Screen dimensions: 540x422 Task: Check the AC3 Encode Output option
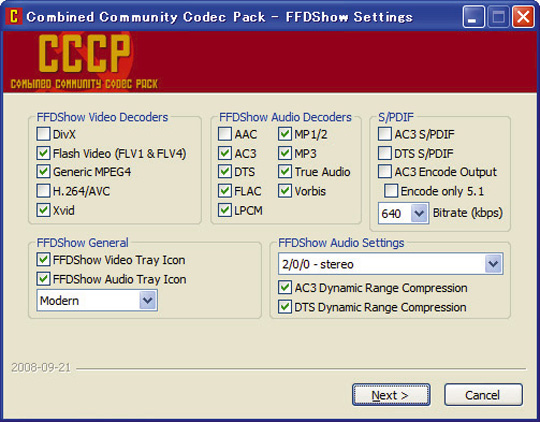point(385,171)
